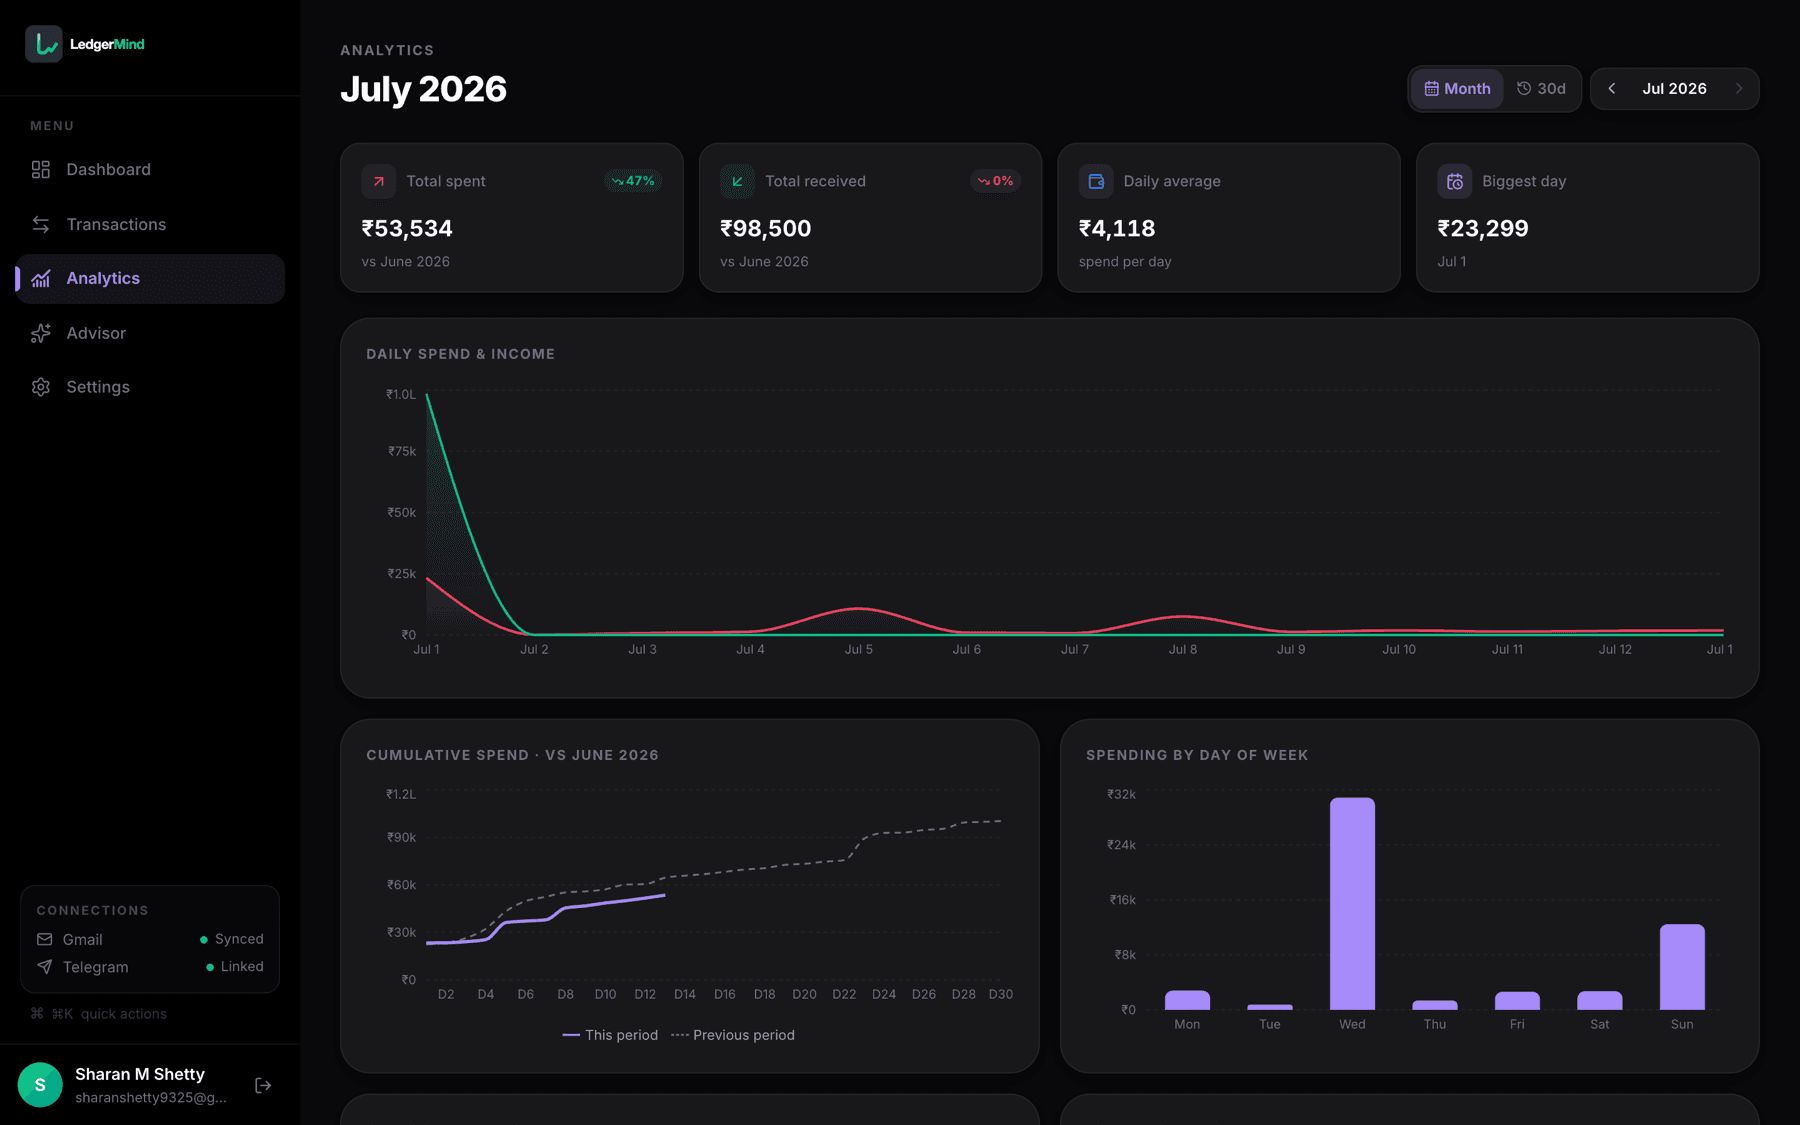Click the calendar icon in Month toggle
Viewport: 1800px width, 1125px height.
(1432, 89)
